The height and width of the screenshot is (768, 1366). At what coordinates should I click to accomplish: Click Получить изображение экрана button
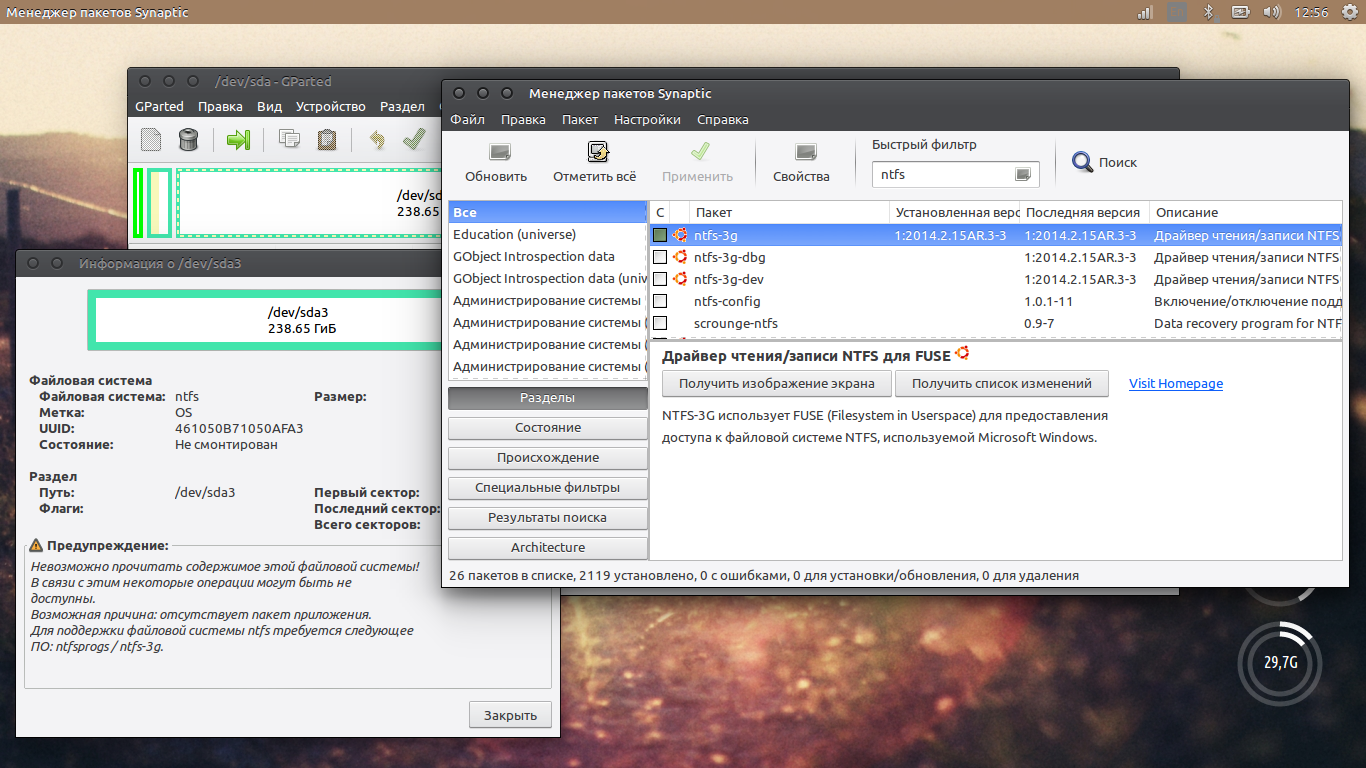point(776,383)
